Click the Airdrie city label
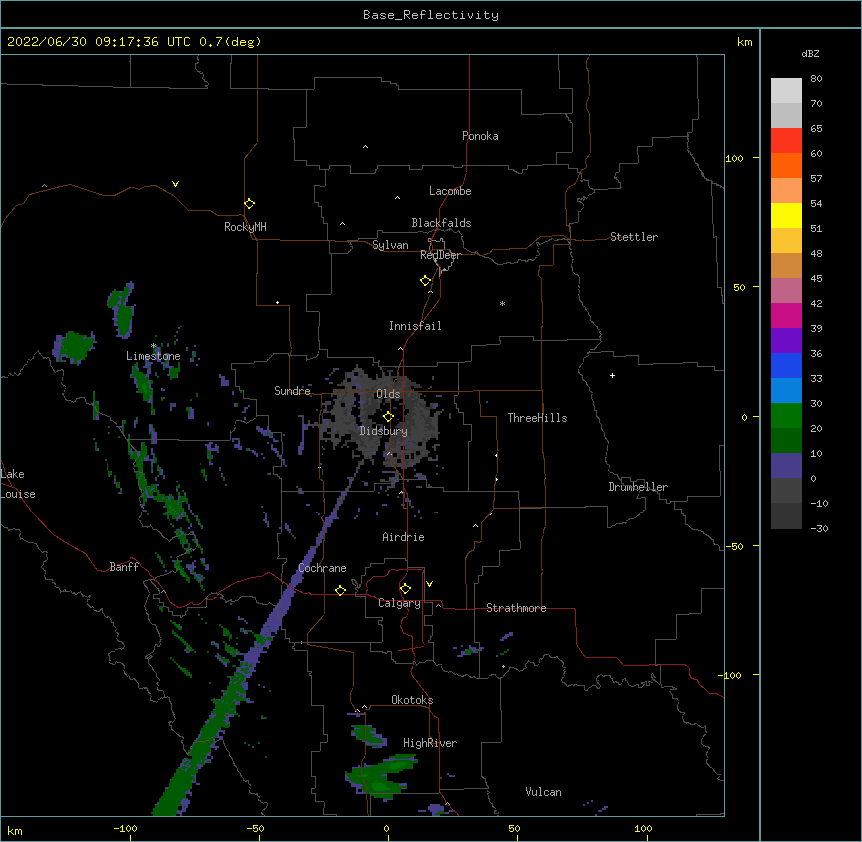862x842 pixels. [x=404, y=537]
